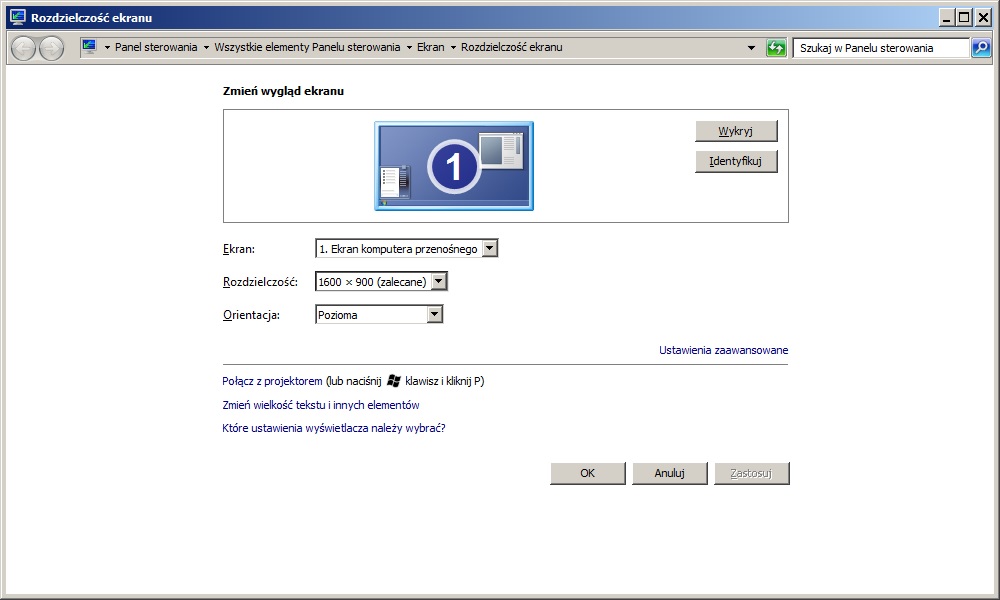Confirm settings with the OK button
This screenshot has width=1000, height=600.
[x=588, y=473]
